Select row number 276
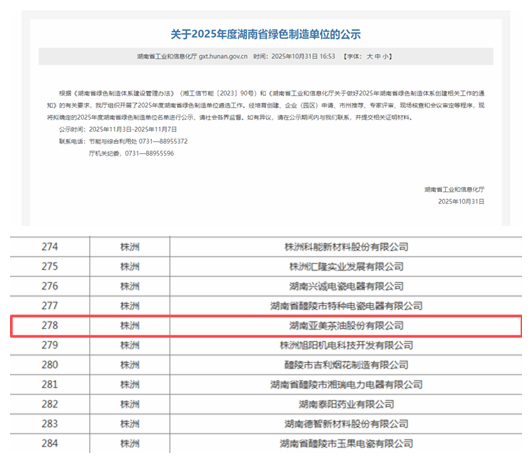Screen dimensions: 532x463 (50, 286)
